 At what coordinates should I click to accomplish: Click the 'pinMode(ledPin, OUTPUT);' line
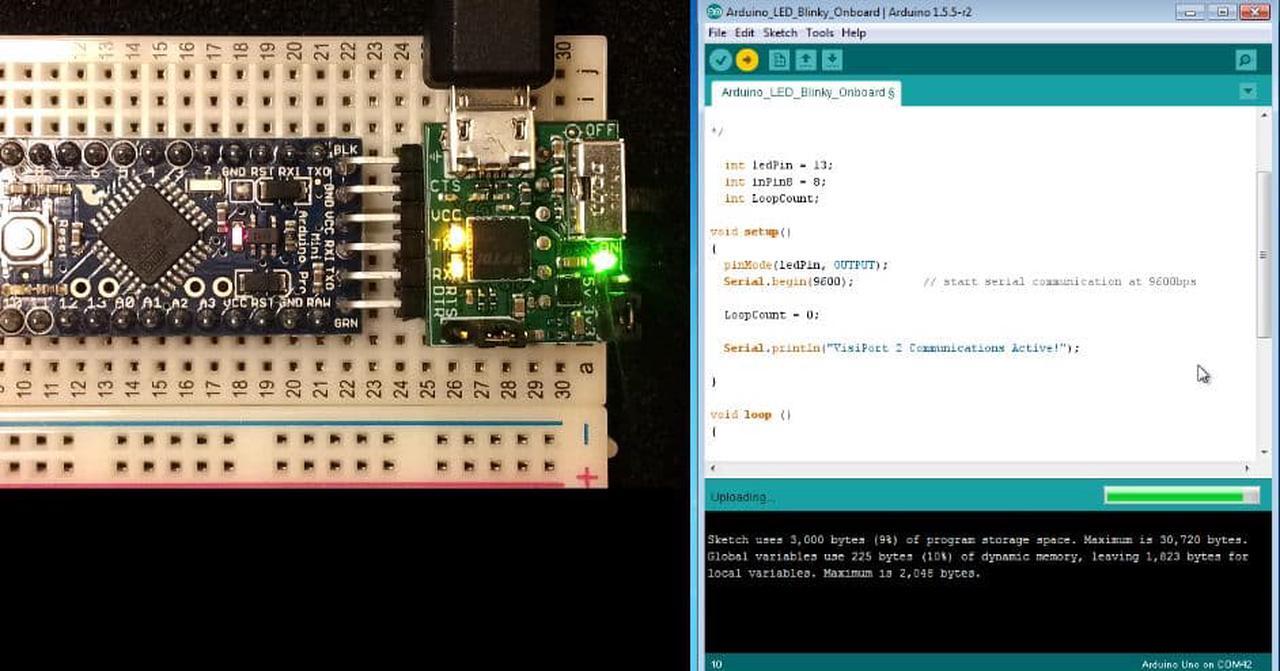(x=806, y=265)
